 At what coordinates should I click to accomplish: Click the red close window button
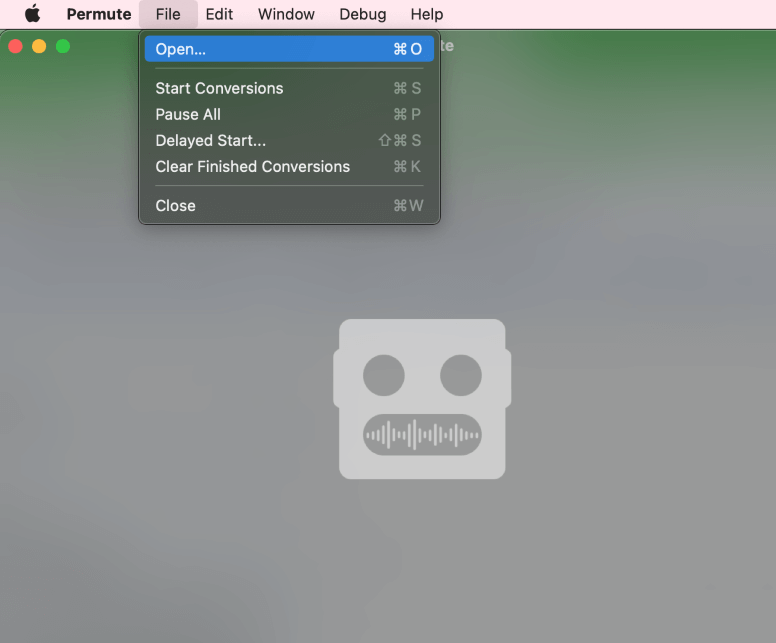point(15,47)
